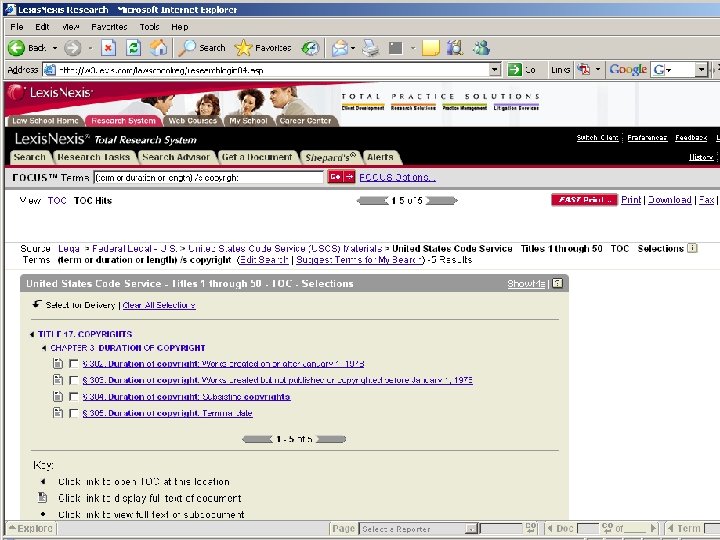Click the Edit toolbar icon next to printer
Screen dimensions: 720x540
[395, 48]
